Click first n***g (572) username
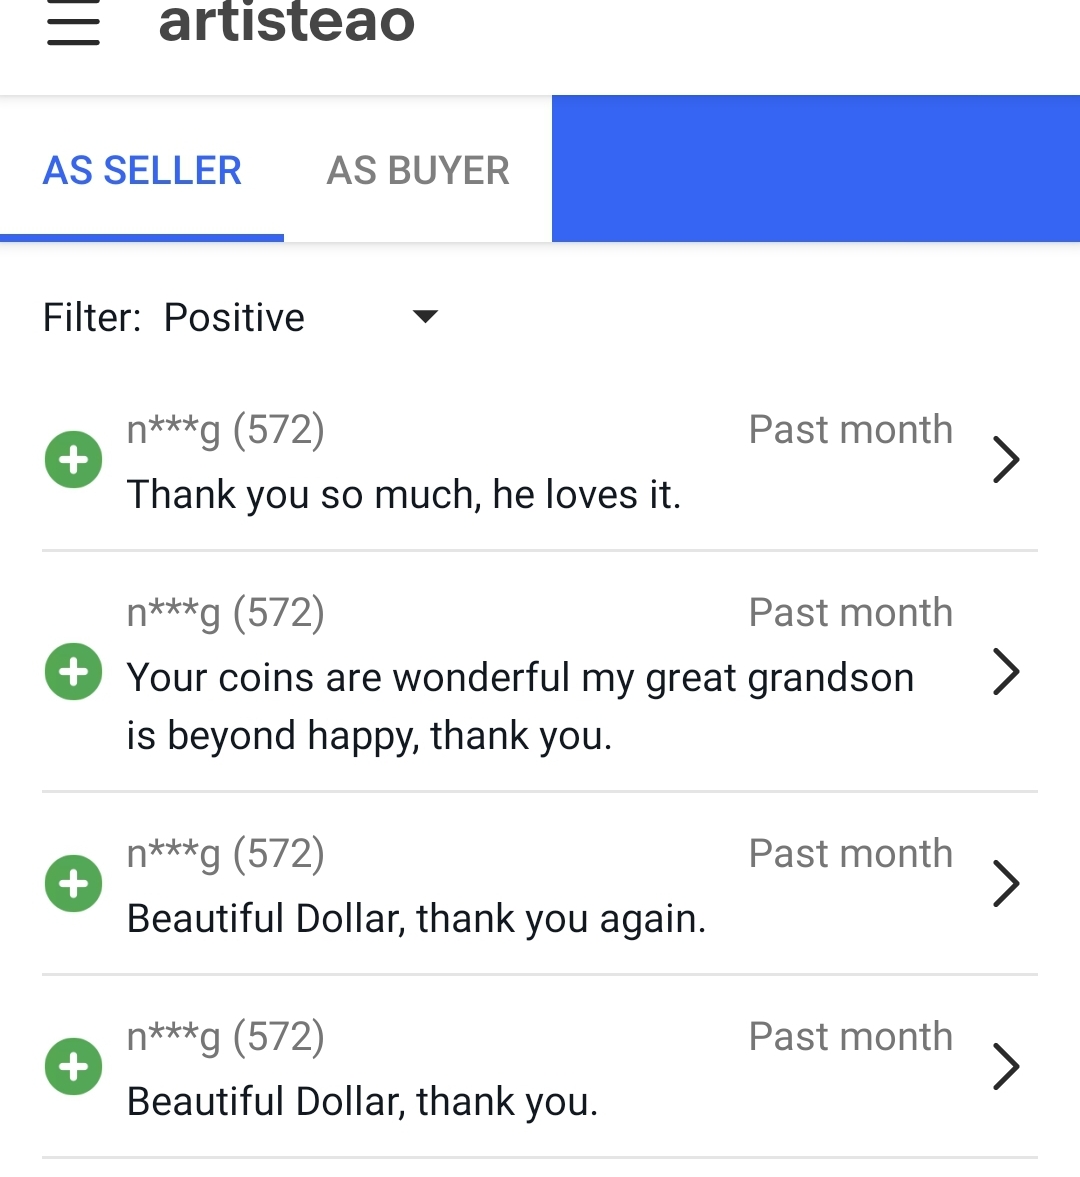This screenshot has width=1080, height=1177. [x=225, y=430]
